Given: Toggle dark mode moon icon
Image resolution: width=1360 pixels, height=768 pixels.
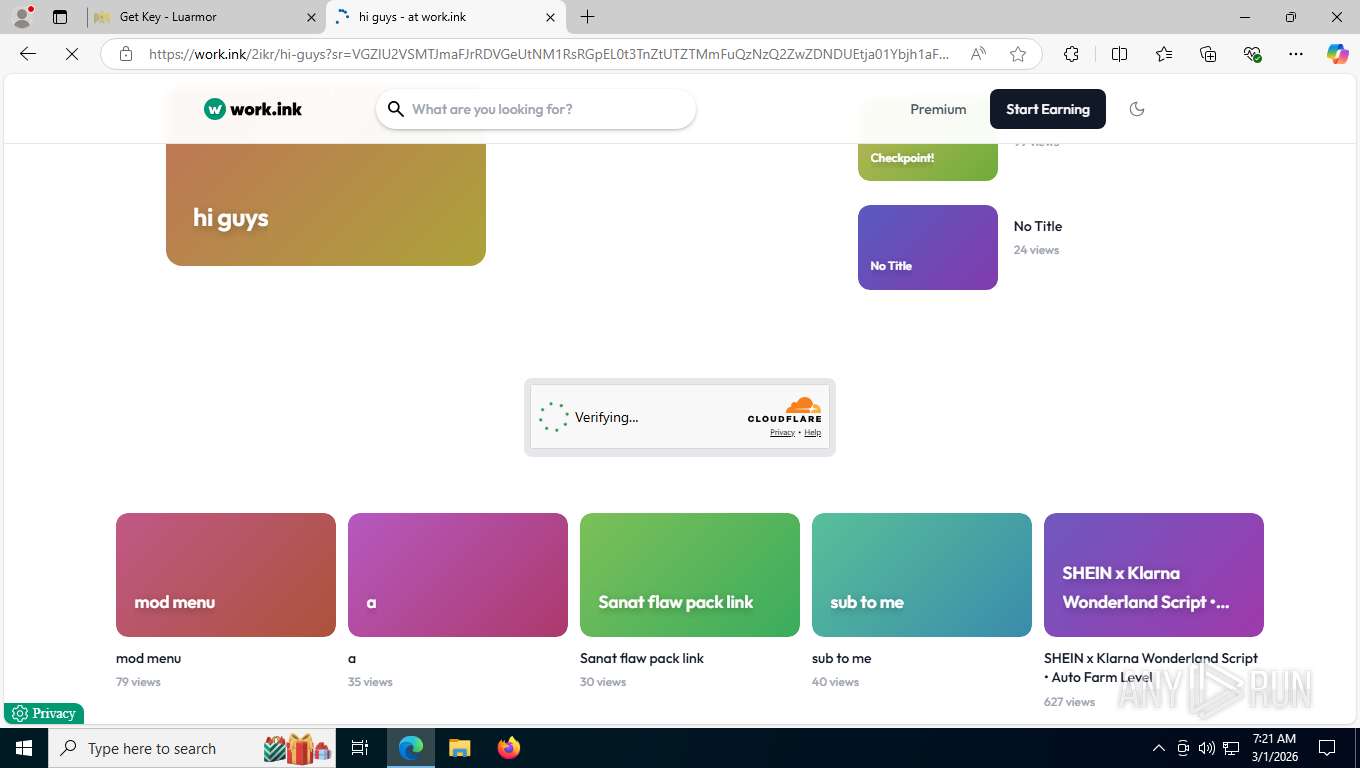Looking at the screenshot, I should (x=1137, y=109).
